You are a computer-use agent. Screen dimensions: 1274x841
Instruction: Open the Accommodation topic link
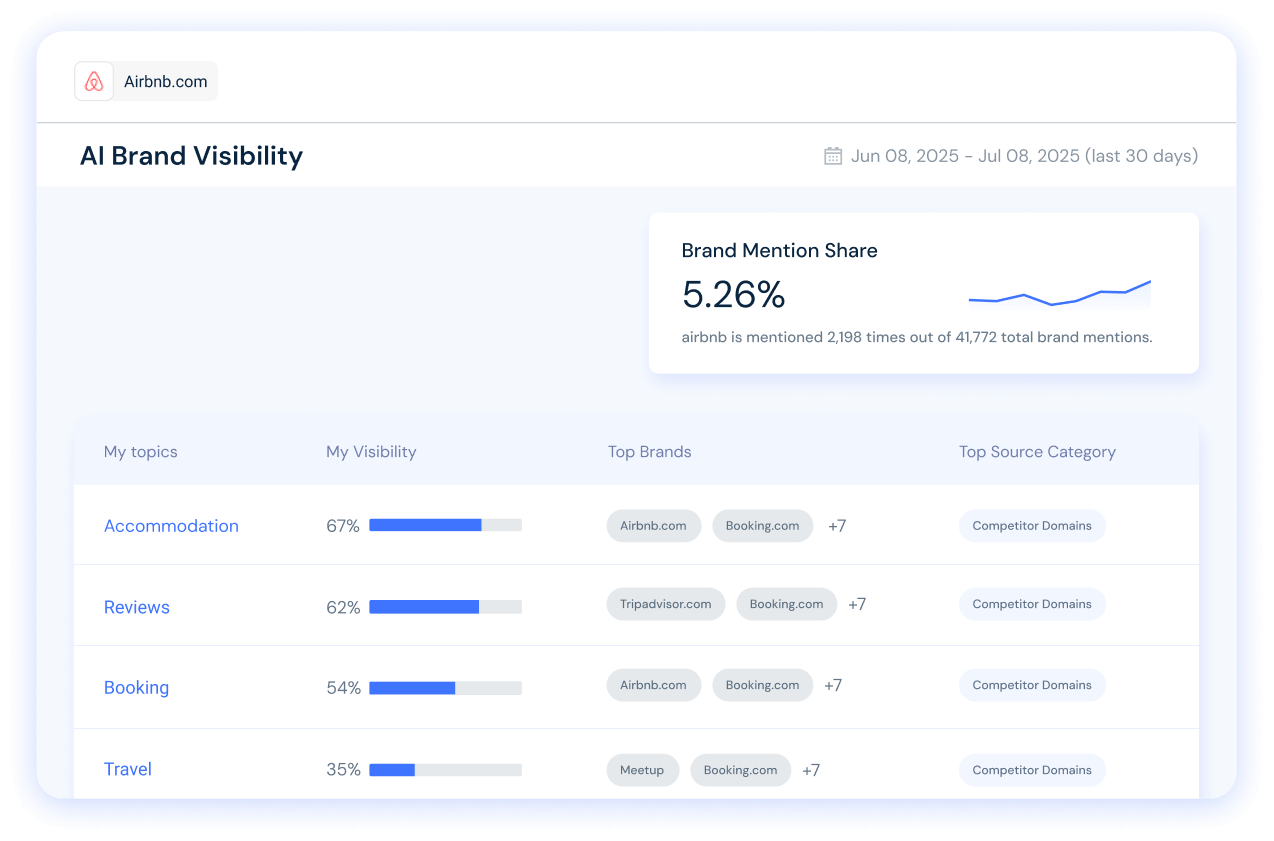pos(171,526)
